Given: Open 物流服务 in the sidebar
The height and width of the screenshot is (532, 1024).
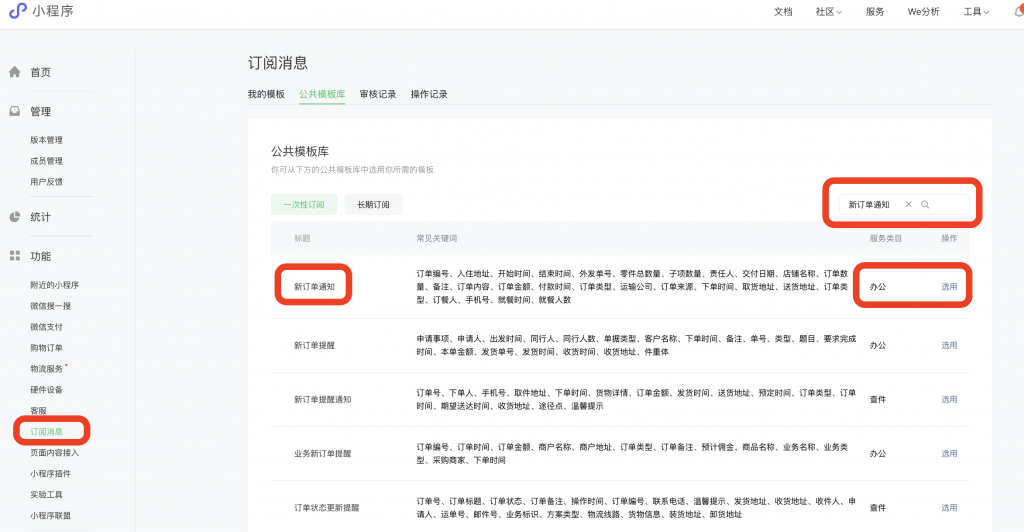Looking at the screenshot, I should coord(46,369).
